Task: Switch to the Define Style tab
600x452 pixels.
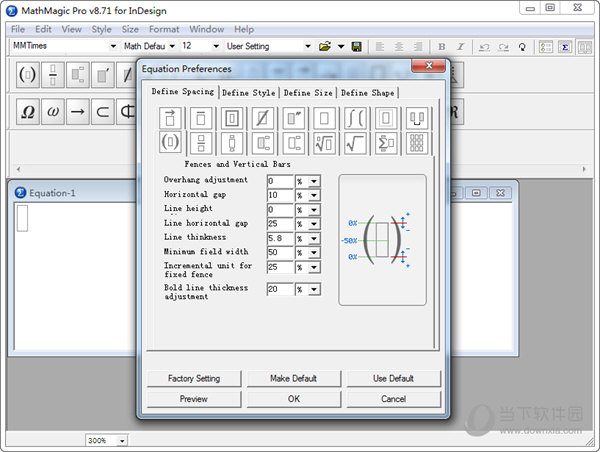Action: coord(249,93)
